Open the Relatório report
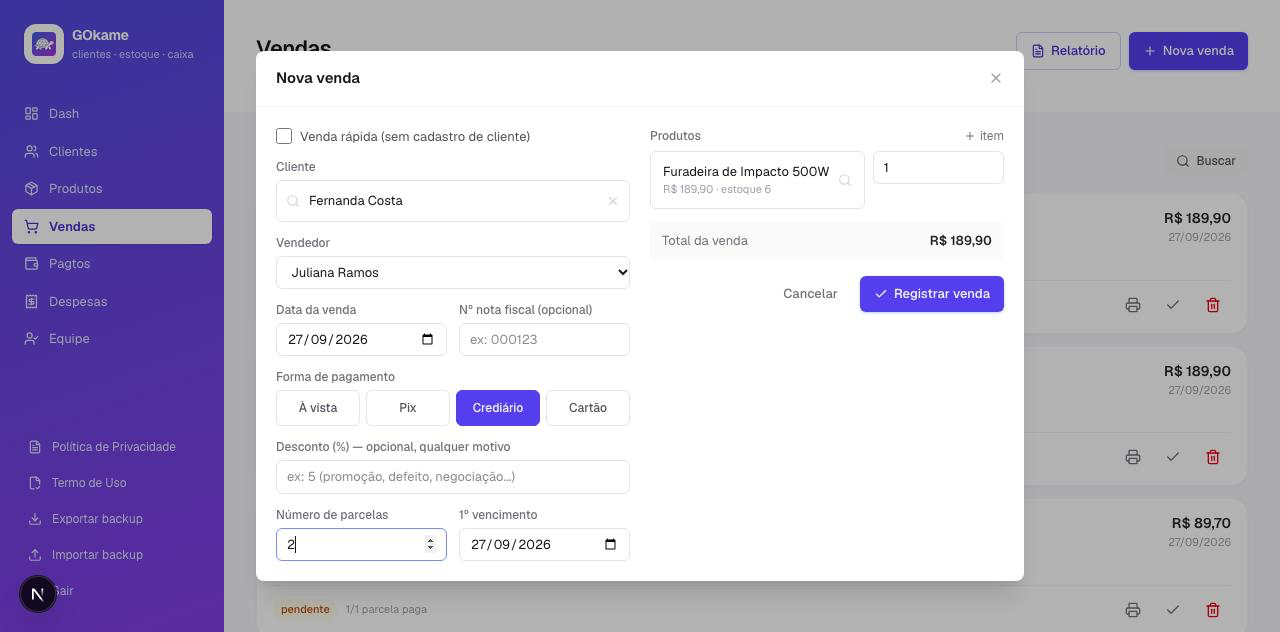This screenshot has height=632, width=1280. click(x=1068, y=51)
